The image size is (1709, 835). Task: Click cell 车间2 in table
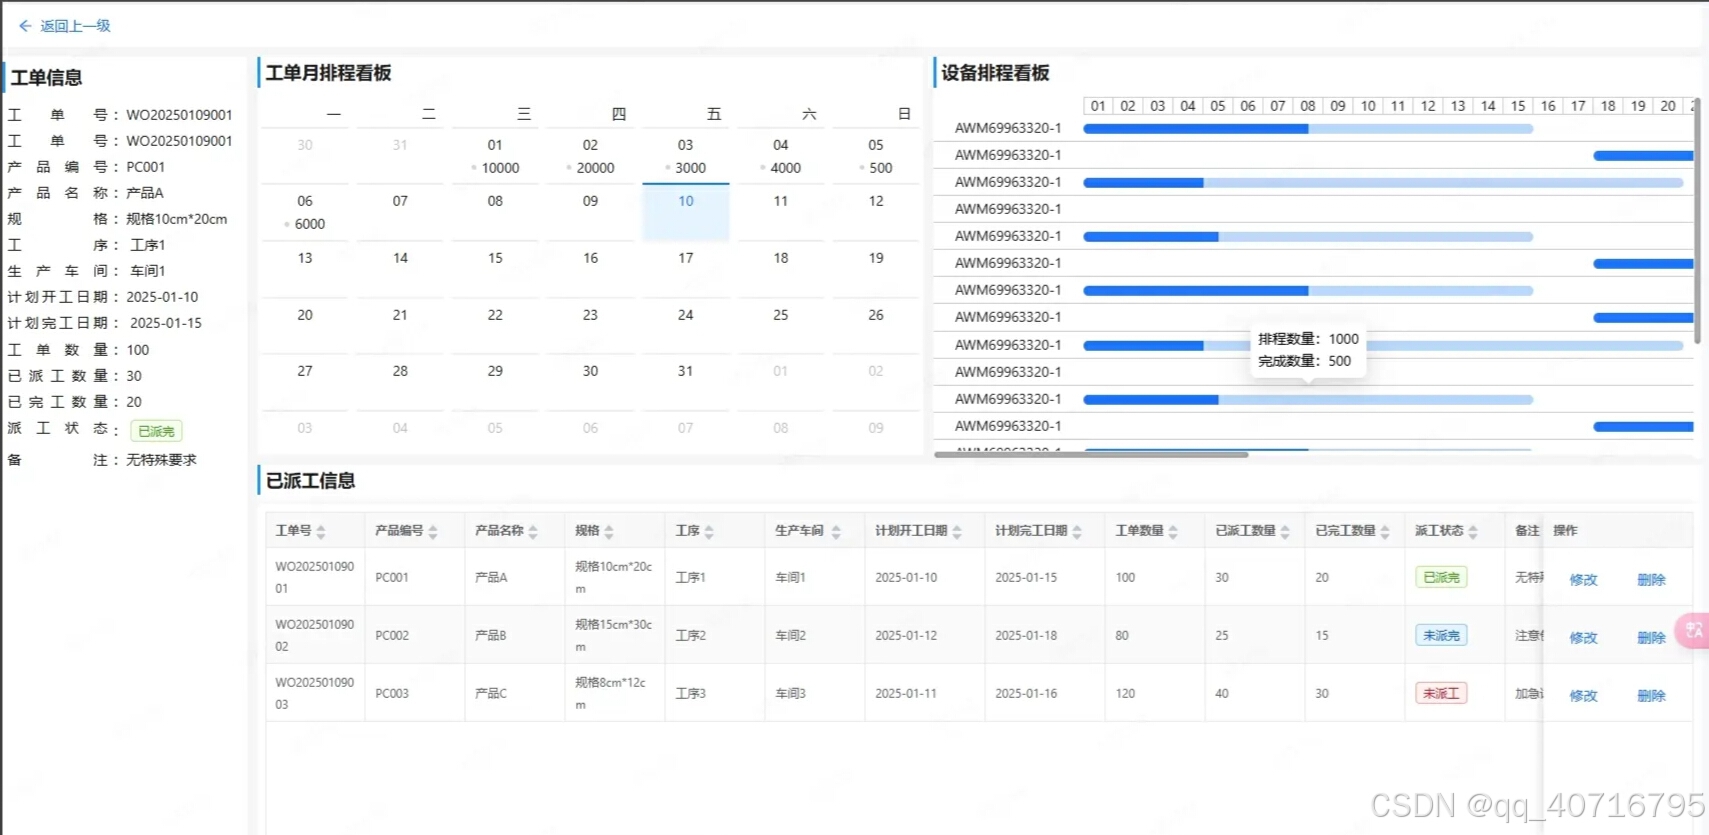(790, 635)
